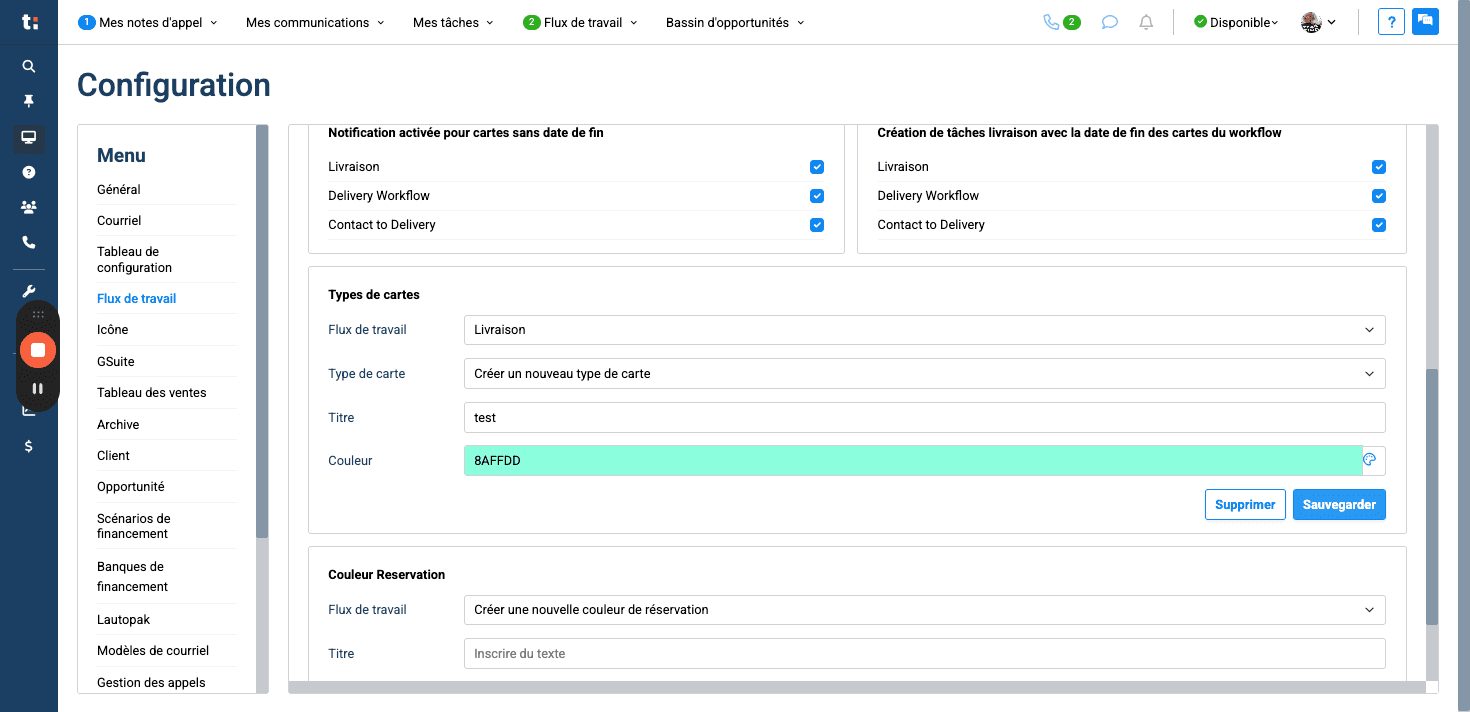
Task: Open GSuite menu item
Action: 116,361
